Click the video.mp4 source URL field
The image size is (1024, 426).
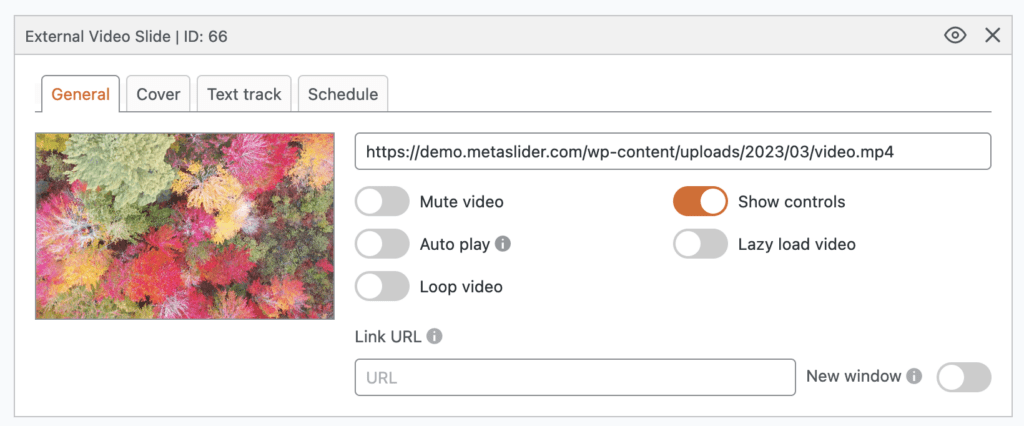pyautogui.click(x=672, y=152)
